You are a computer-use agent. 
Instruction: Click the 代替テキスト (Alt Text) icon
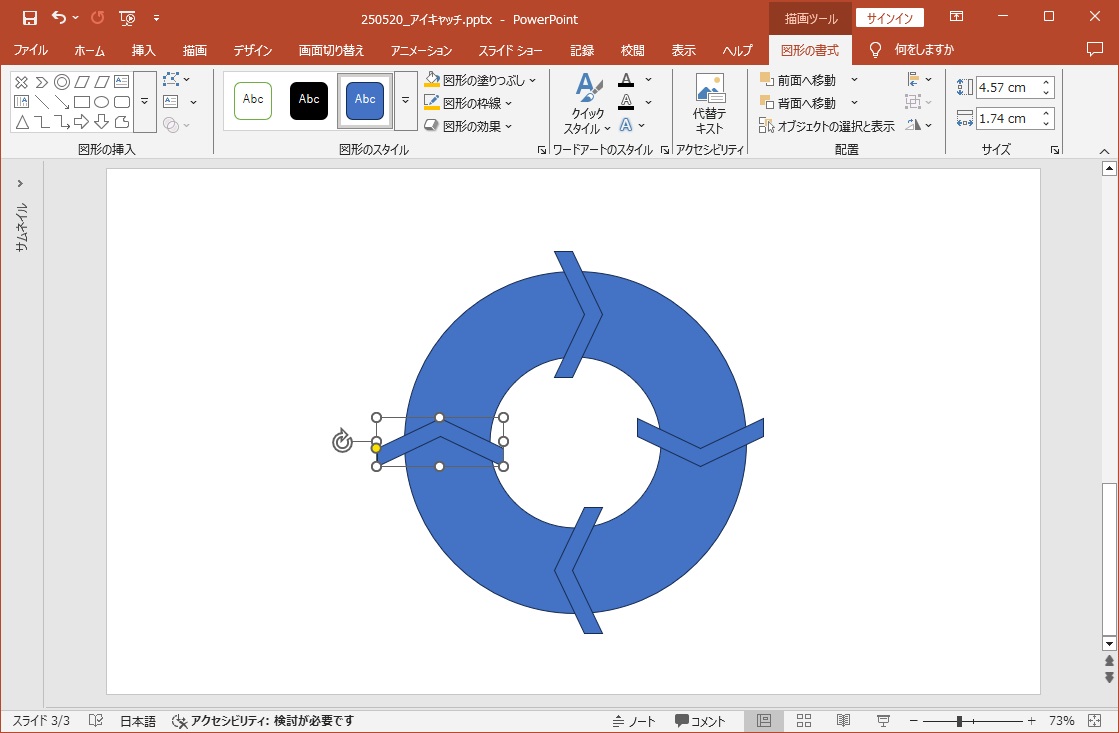coord(709,104)
